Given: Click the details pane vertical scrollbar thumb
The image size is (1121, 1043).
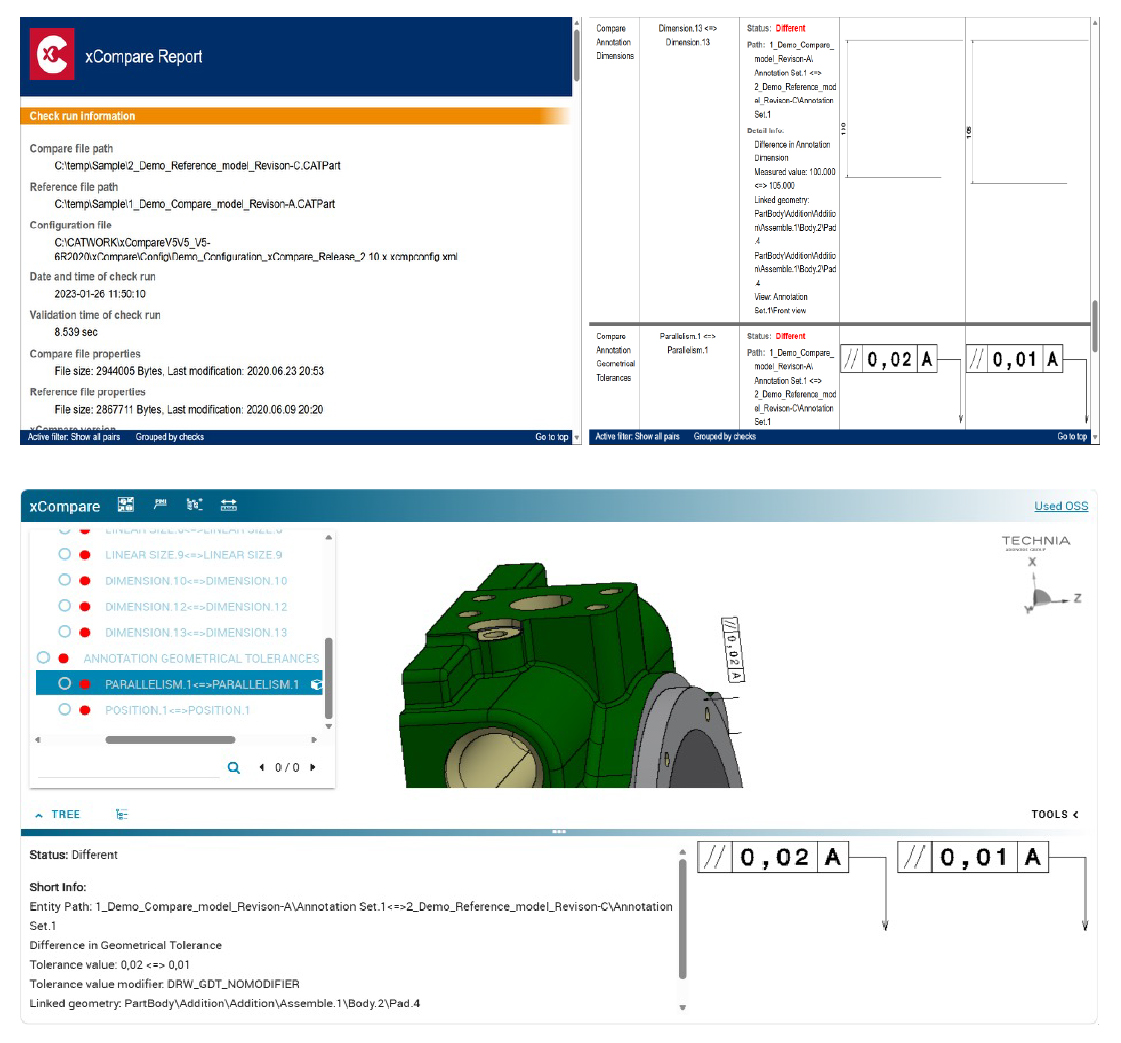Looking at the screenshot, I should [x=682, y=918].
